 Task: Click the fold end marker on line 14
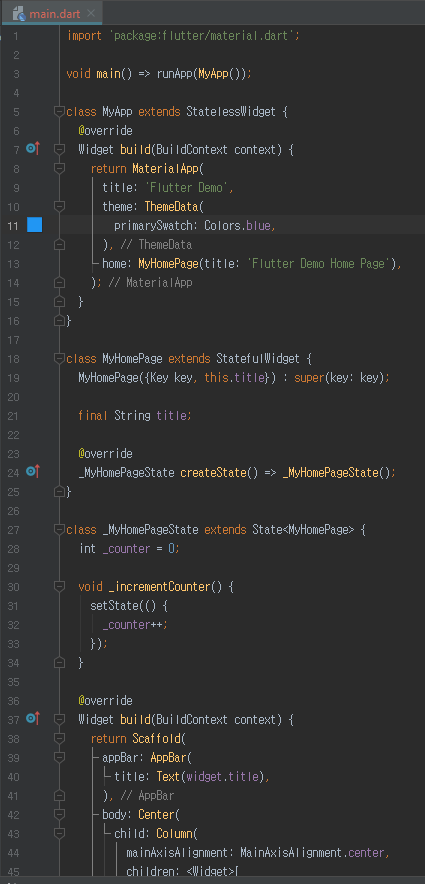pos(59,282)
